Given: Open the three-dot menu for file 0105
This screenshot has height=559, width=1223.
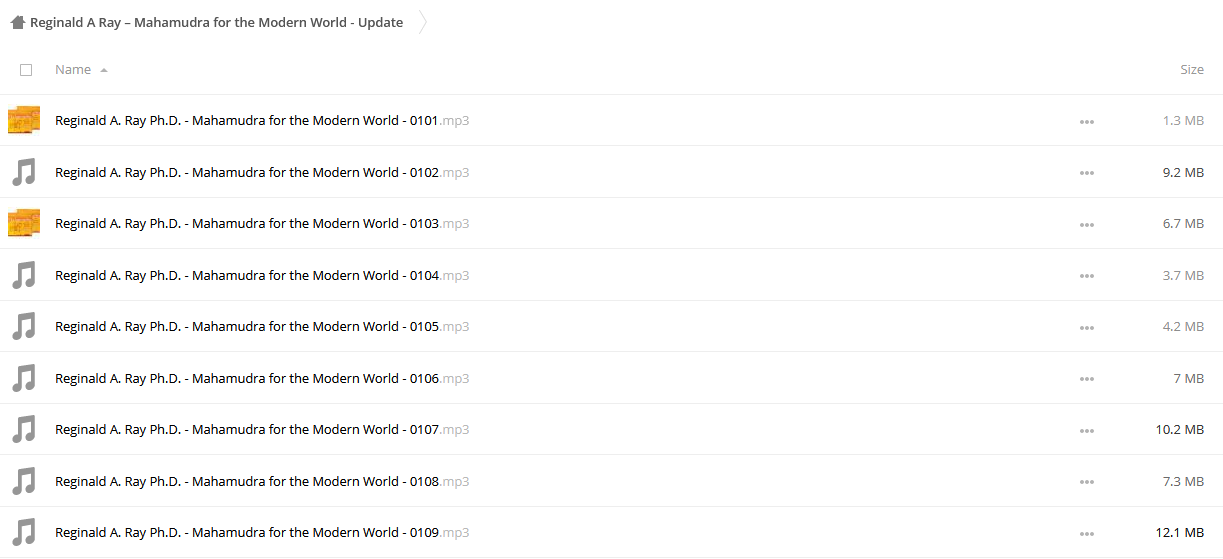Looking at the screenshot, I should (x=1087, y=327).
